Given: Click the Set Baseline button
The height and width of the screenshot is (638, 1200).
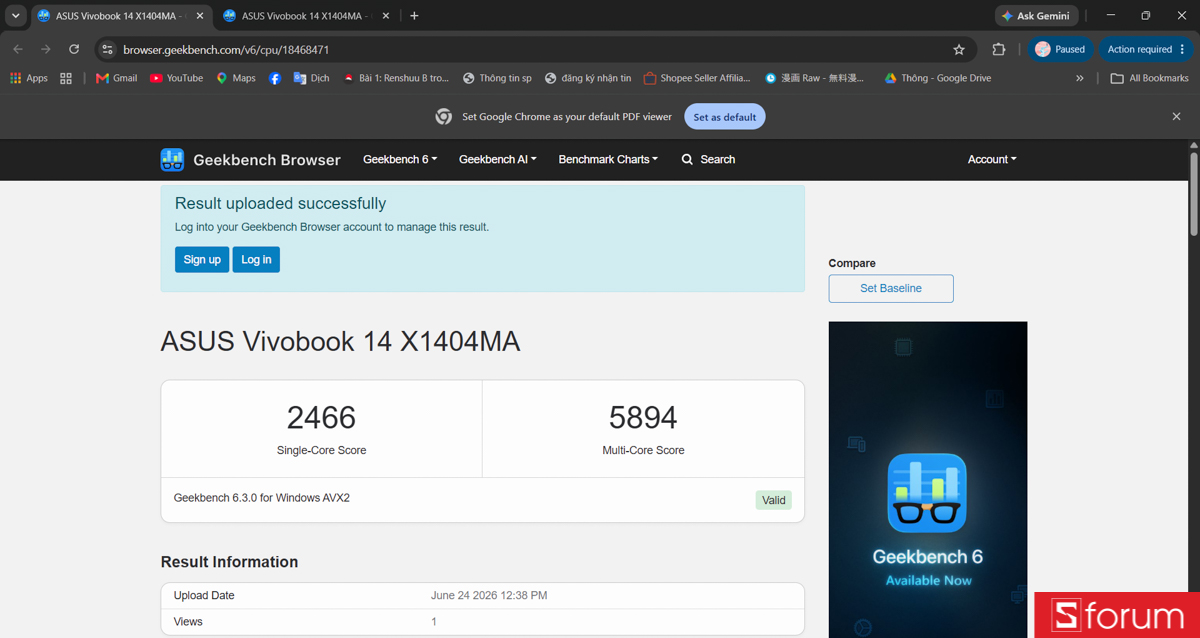Looking at the screenshot, I should pyautogui.click(x=891, y=288).
